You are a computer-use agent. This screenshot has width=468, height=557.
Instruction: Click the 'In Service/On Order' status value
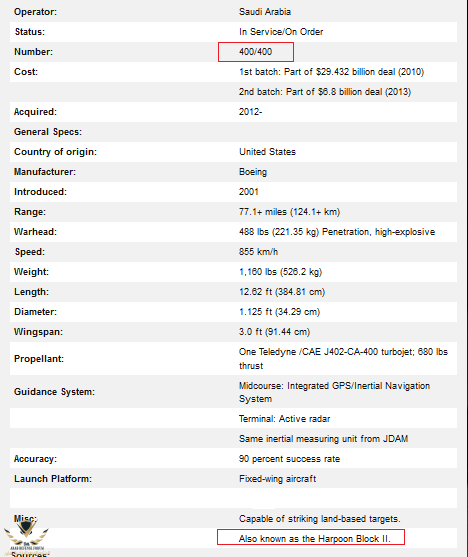[x=281, y=32]
